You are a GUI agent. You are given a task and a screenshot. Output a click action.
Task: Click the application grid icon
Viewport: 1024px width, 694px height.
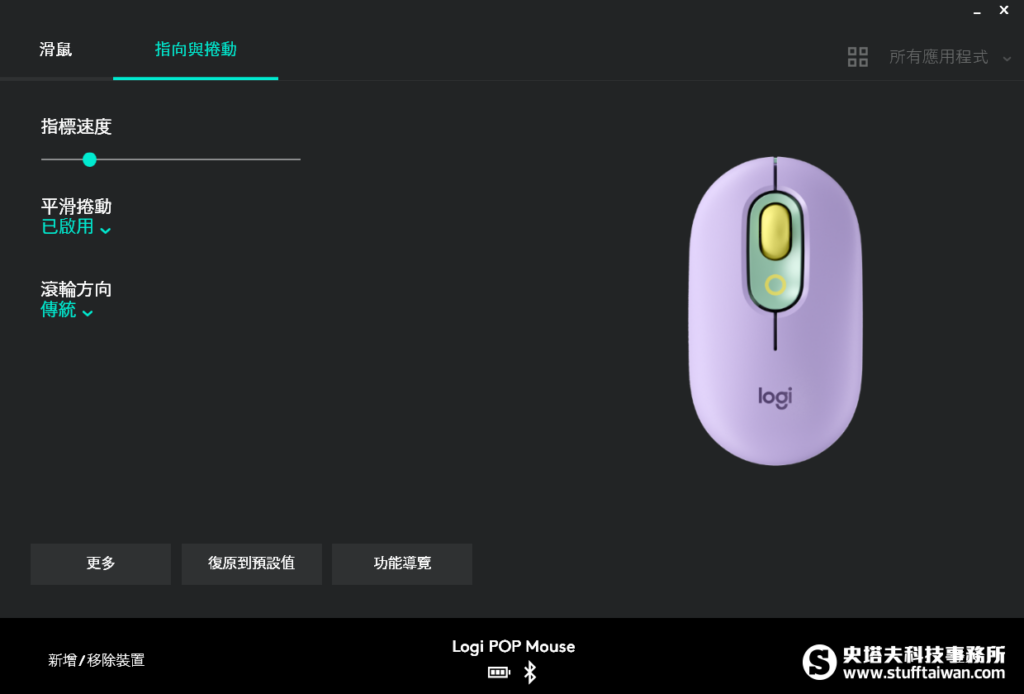coord(857,57)
